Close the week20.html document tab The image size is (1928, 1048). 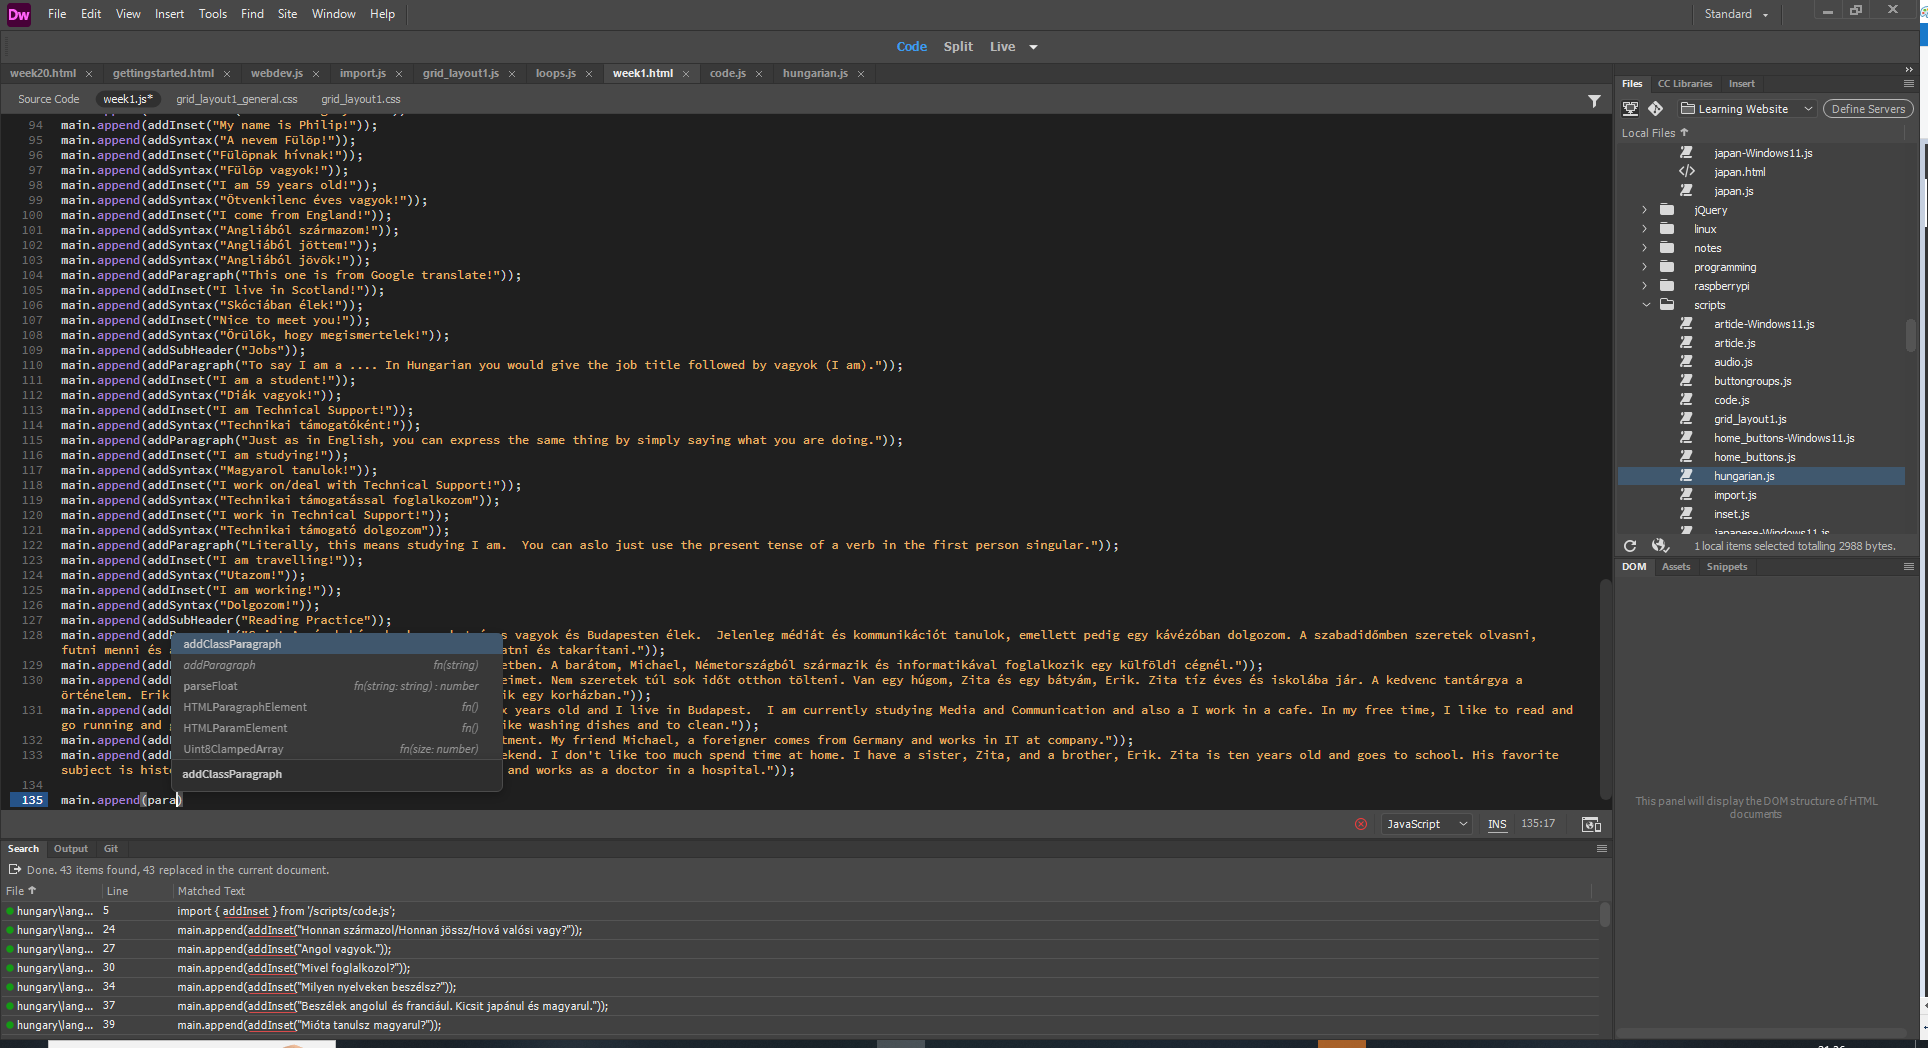coord(89,74)
